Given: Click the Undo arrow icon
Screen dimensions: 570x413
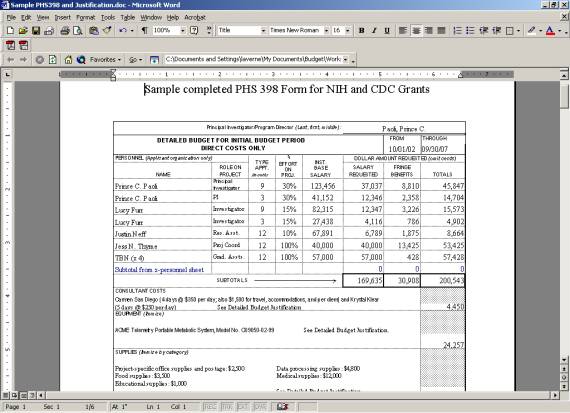Looking at the screenshot, I should [x=123, y=31].
